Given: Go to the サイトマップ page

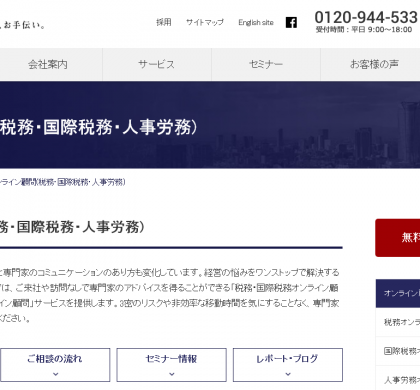Looking at the screenshot, I should pos(205,22).
